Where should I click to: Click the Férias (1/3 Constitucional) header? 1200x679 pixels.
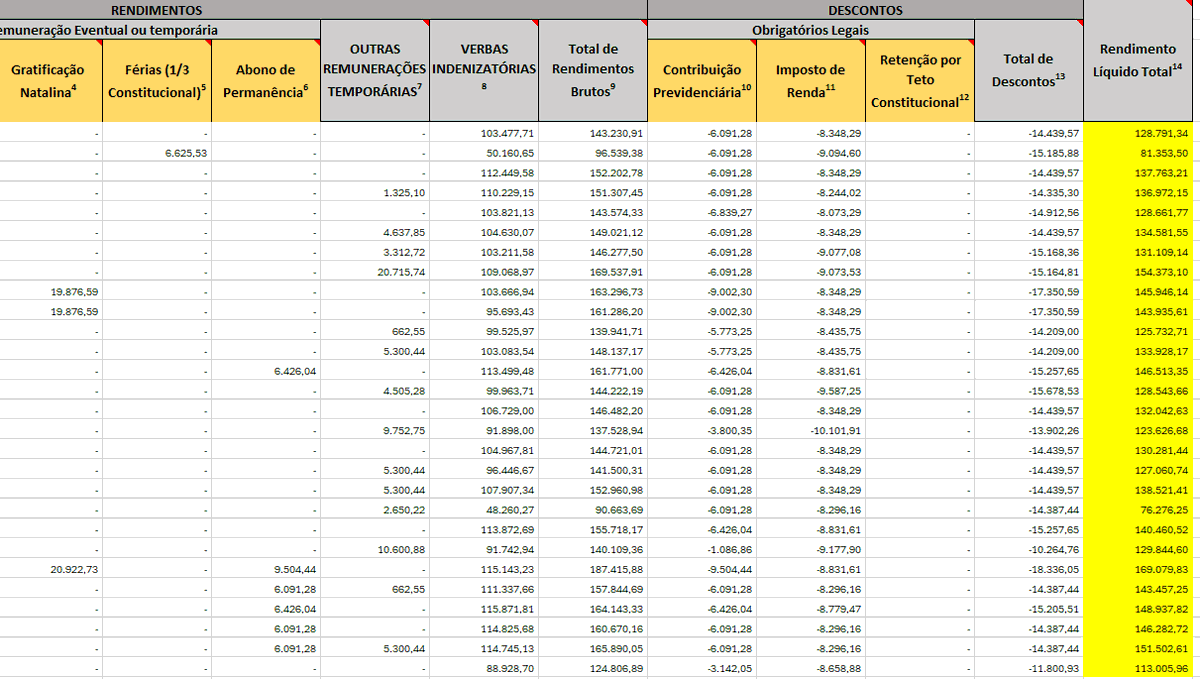157,81
